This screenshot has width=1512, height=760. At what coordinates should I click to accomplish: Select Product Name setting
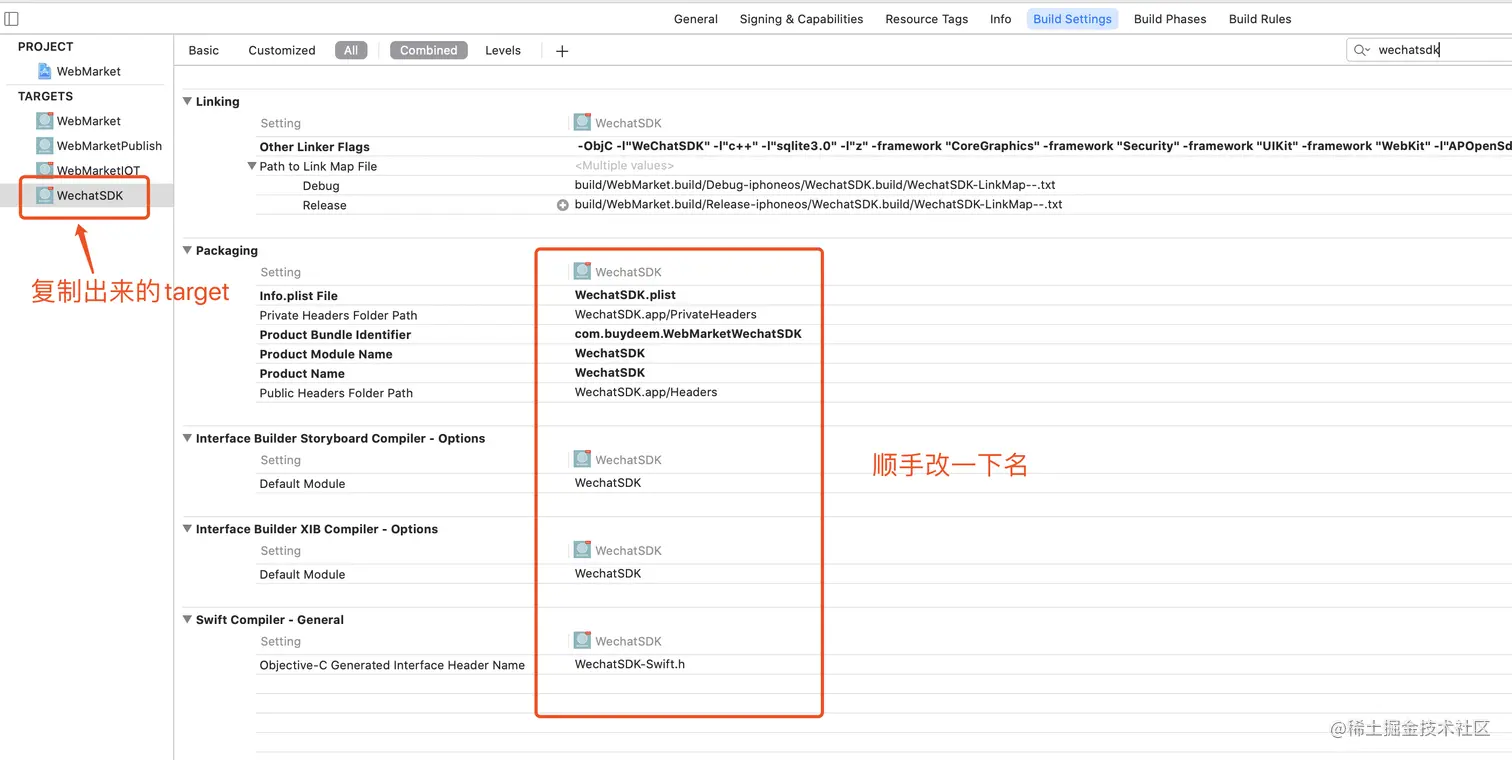pyautogui.click(x=302, y=373)
